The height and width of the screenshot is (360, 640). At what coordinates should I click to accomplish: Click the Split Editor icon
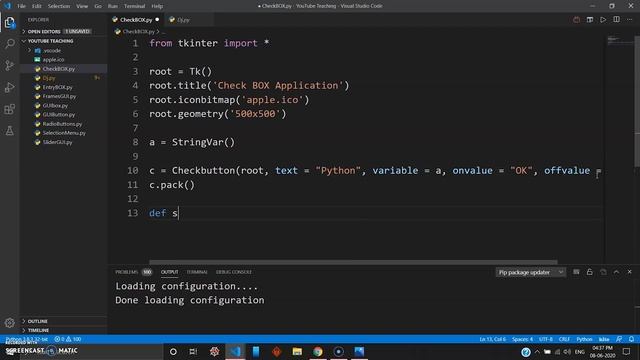[x=616, y=20]
